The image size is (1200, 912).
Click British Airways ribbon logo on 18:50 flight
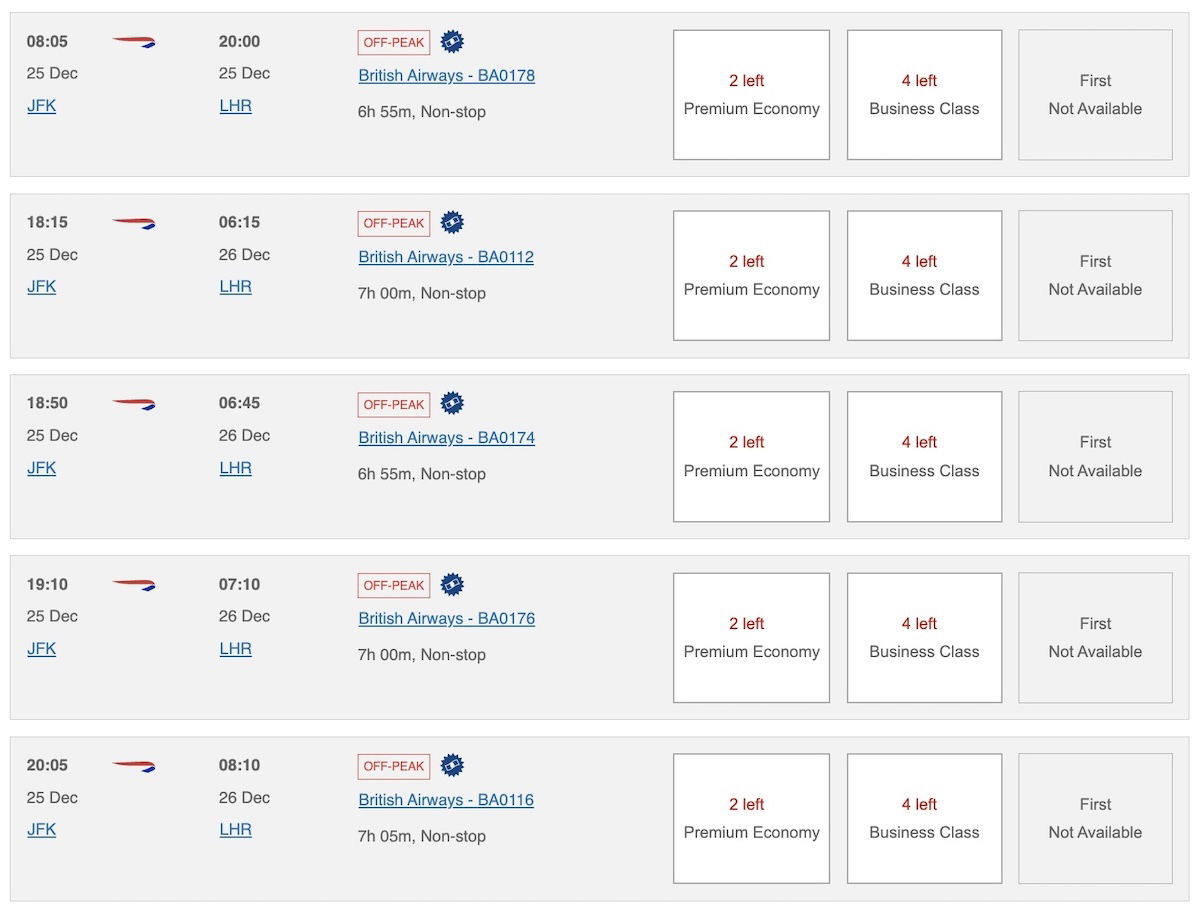click(134, 404)
